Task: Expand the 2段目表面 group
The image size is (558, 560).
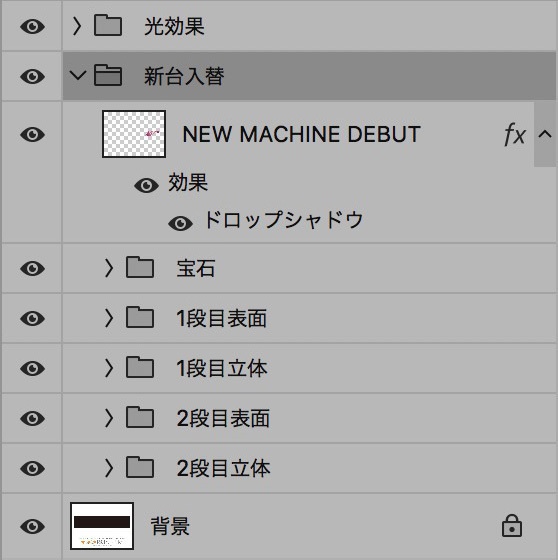Action: (x=109, y=418)
